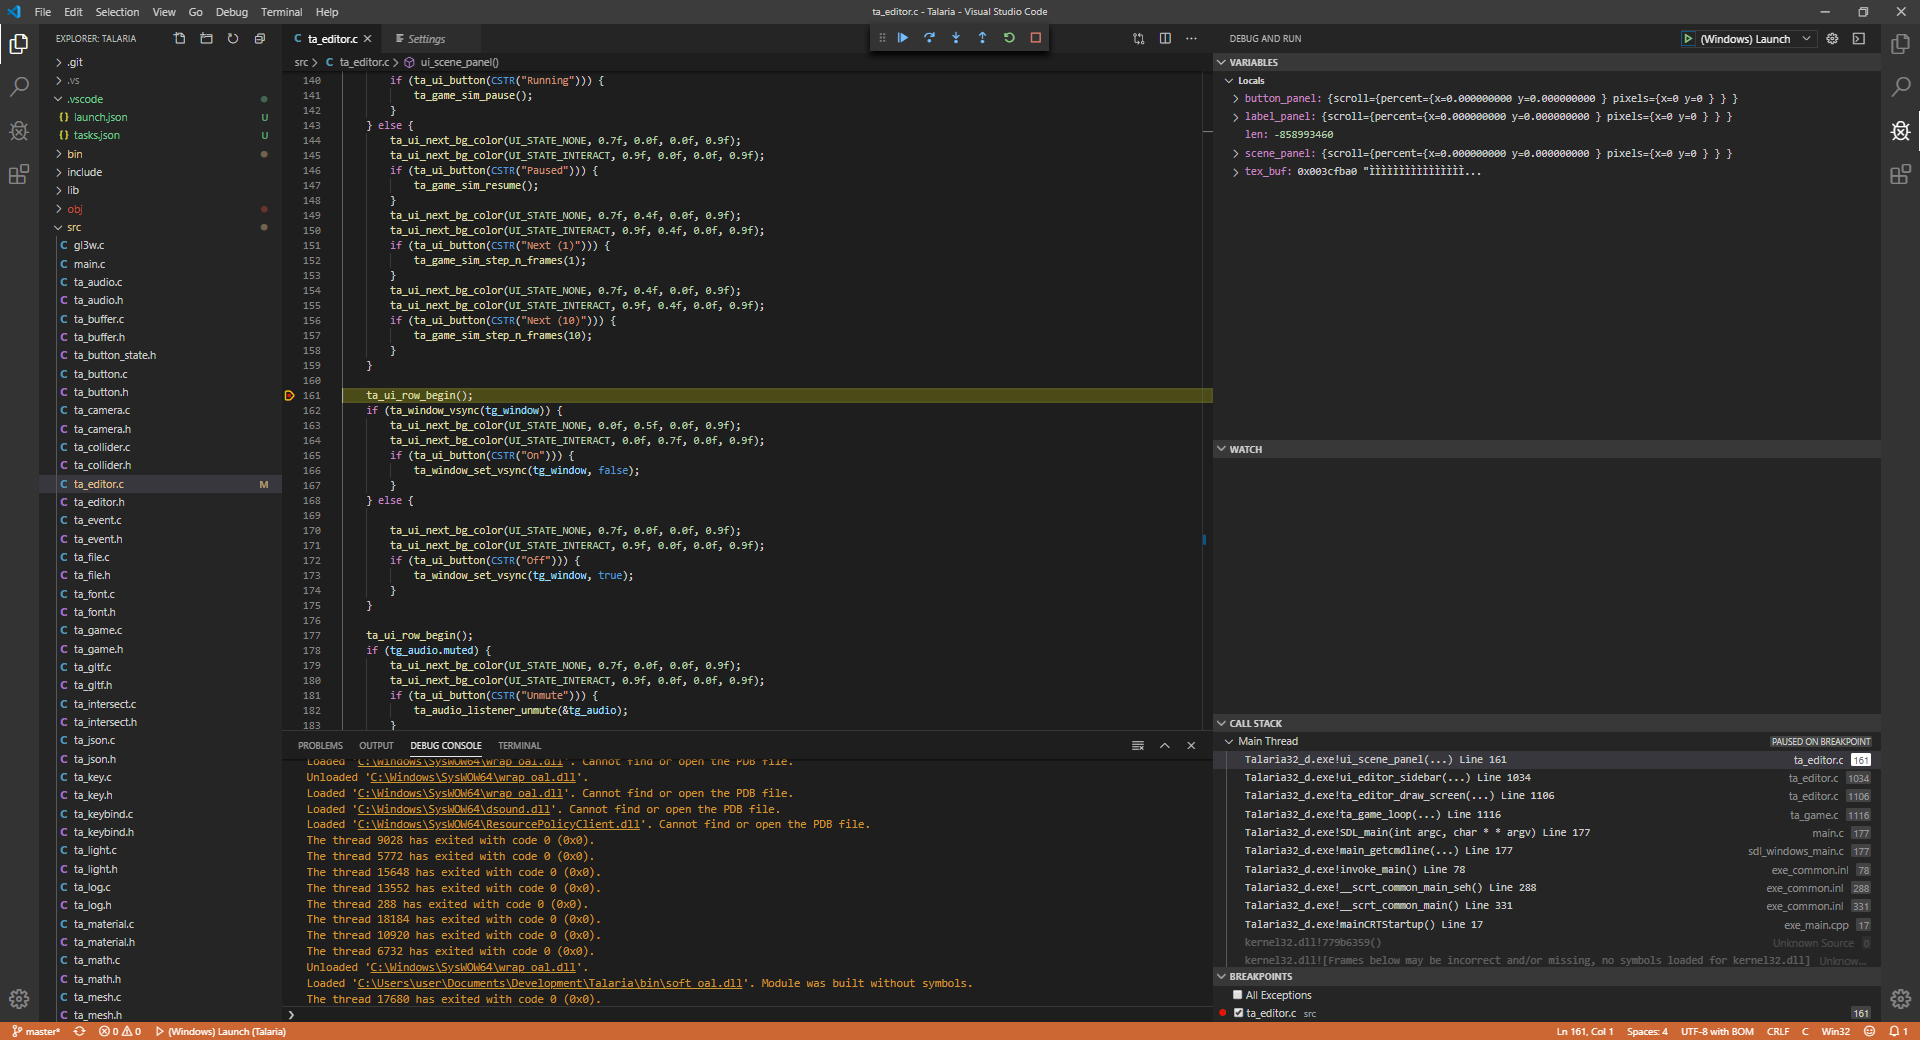1920x1040 pixels.
Task: Open ta_camera.c from the explorer
Action: [x=103, y=410]
